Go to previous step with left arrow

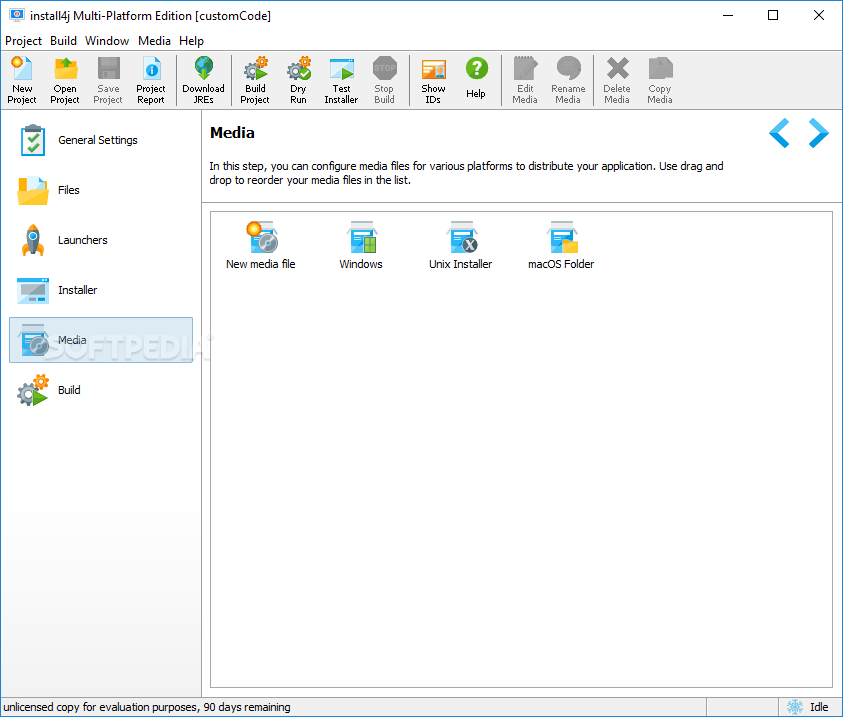pos(779,133)
